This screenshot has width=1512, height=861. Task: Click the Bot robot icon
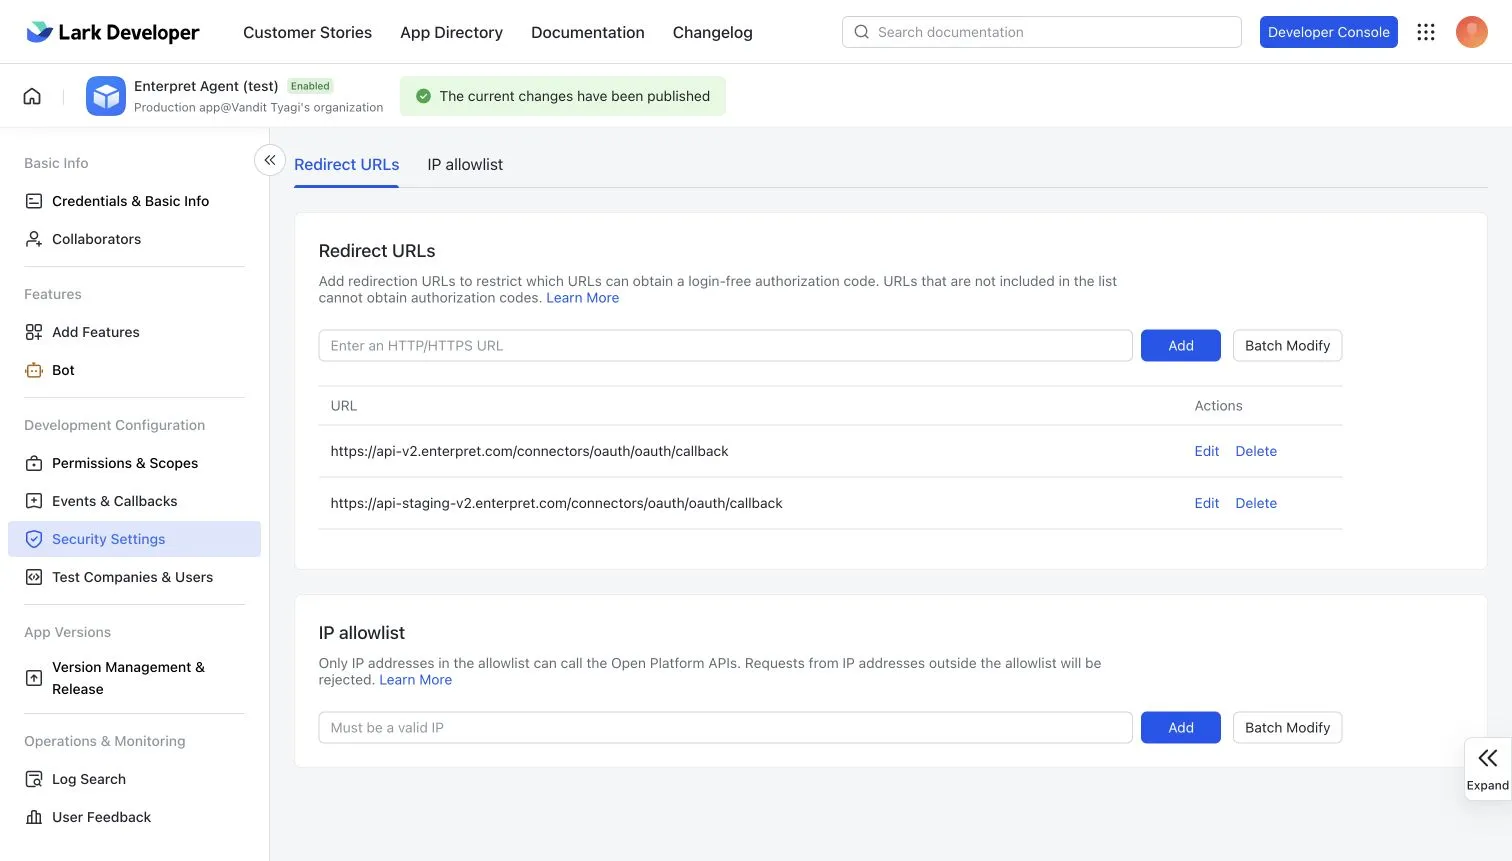(34, 370)
